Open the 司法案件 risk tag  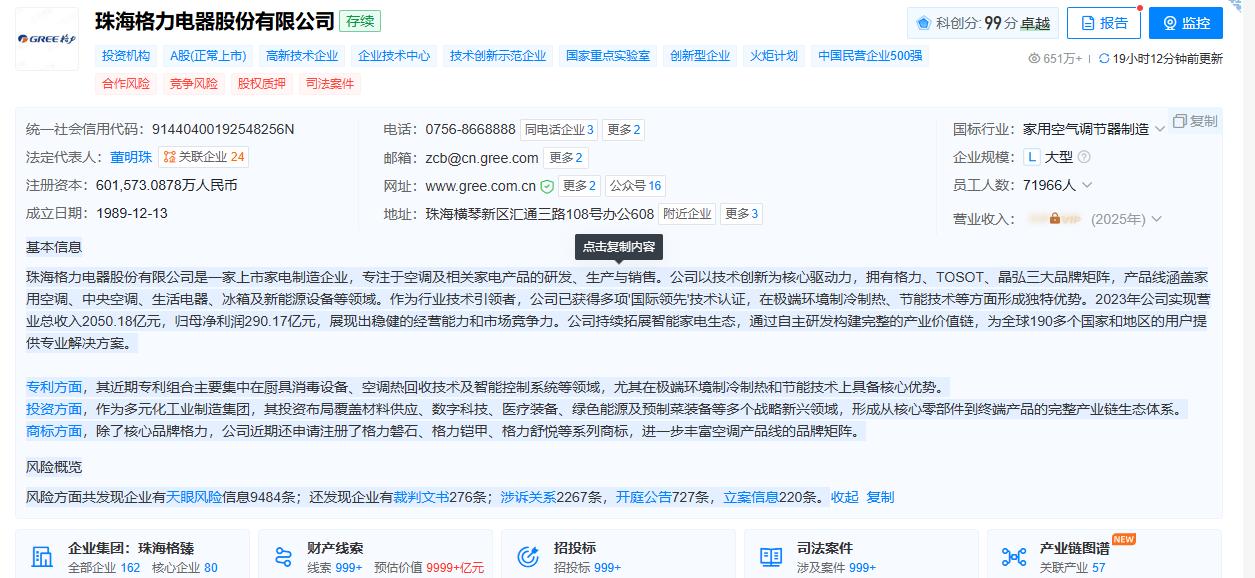tap(330, 84)
